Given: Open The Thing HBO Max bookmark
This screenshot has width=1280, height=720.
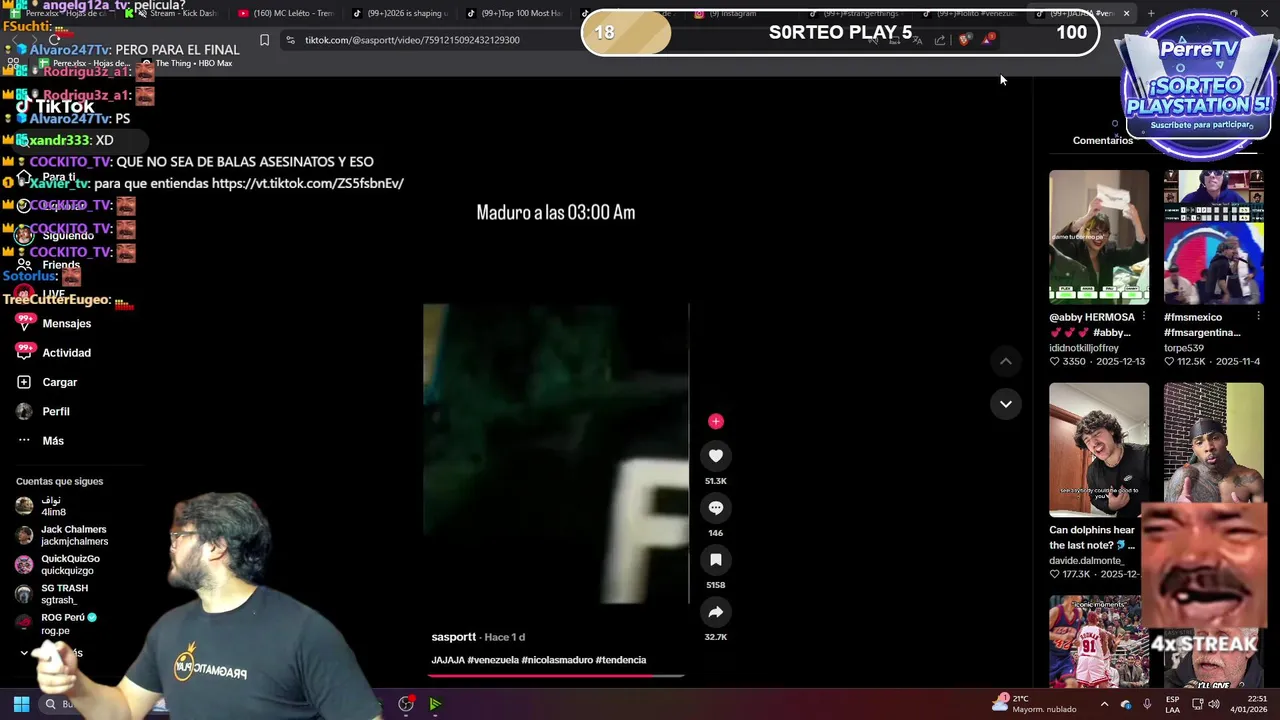Looking at the screenshot, I should tap(187, 63).
